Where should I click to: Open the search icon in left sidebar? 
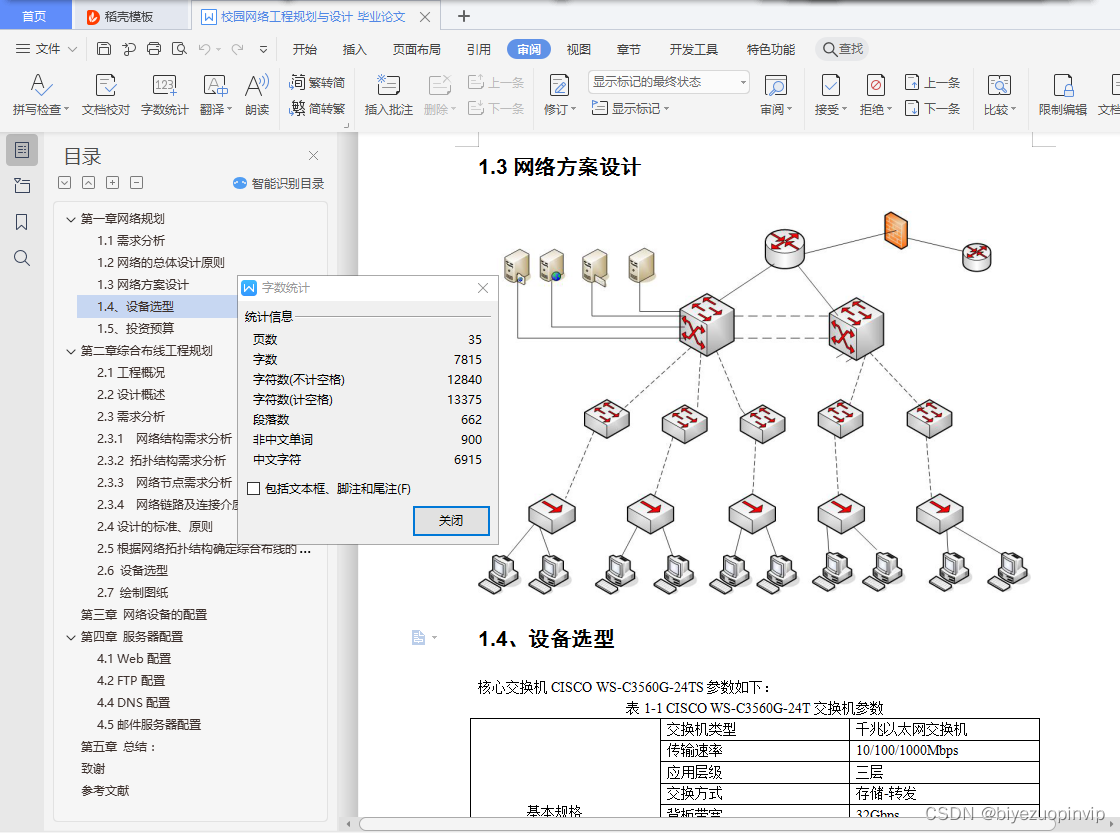[x=22, y=258]
